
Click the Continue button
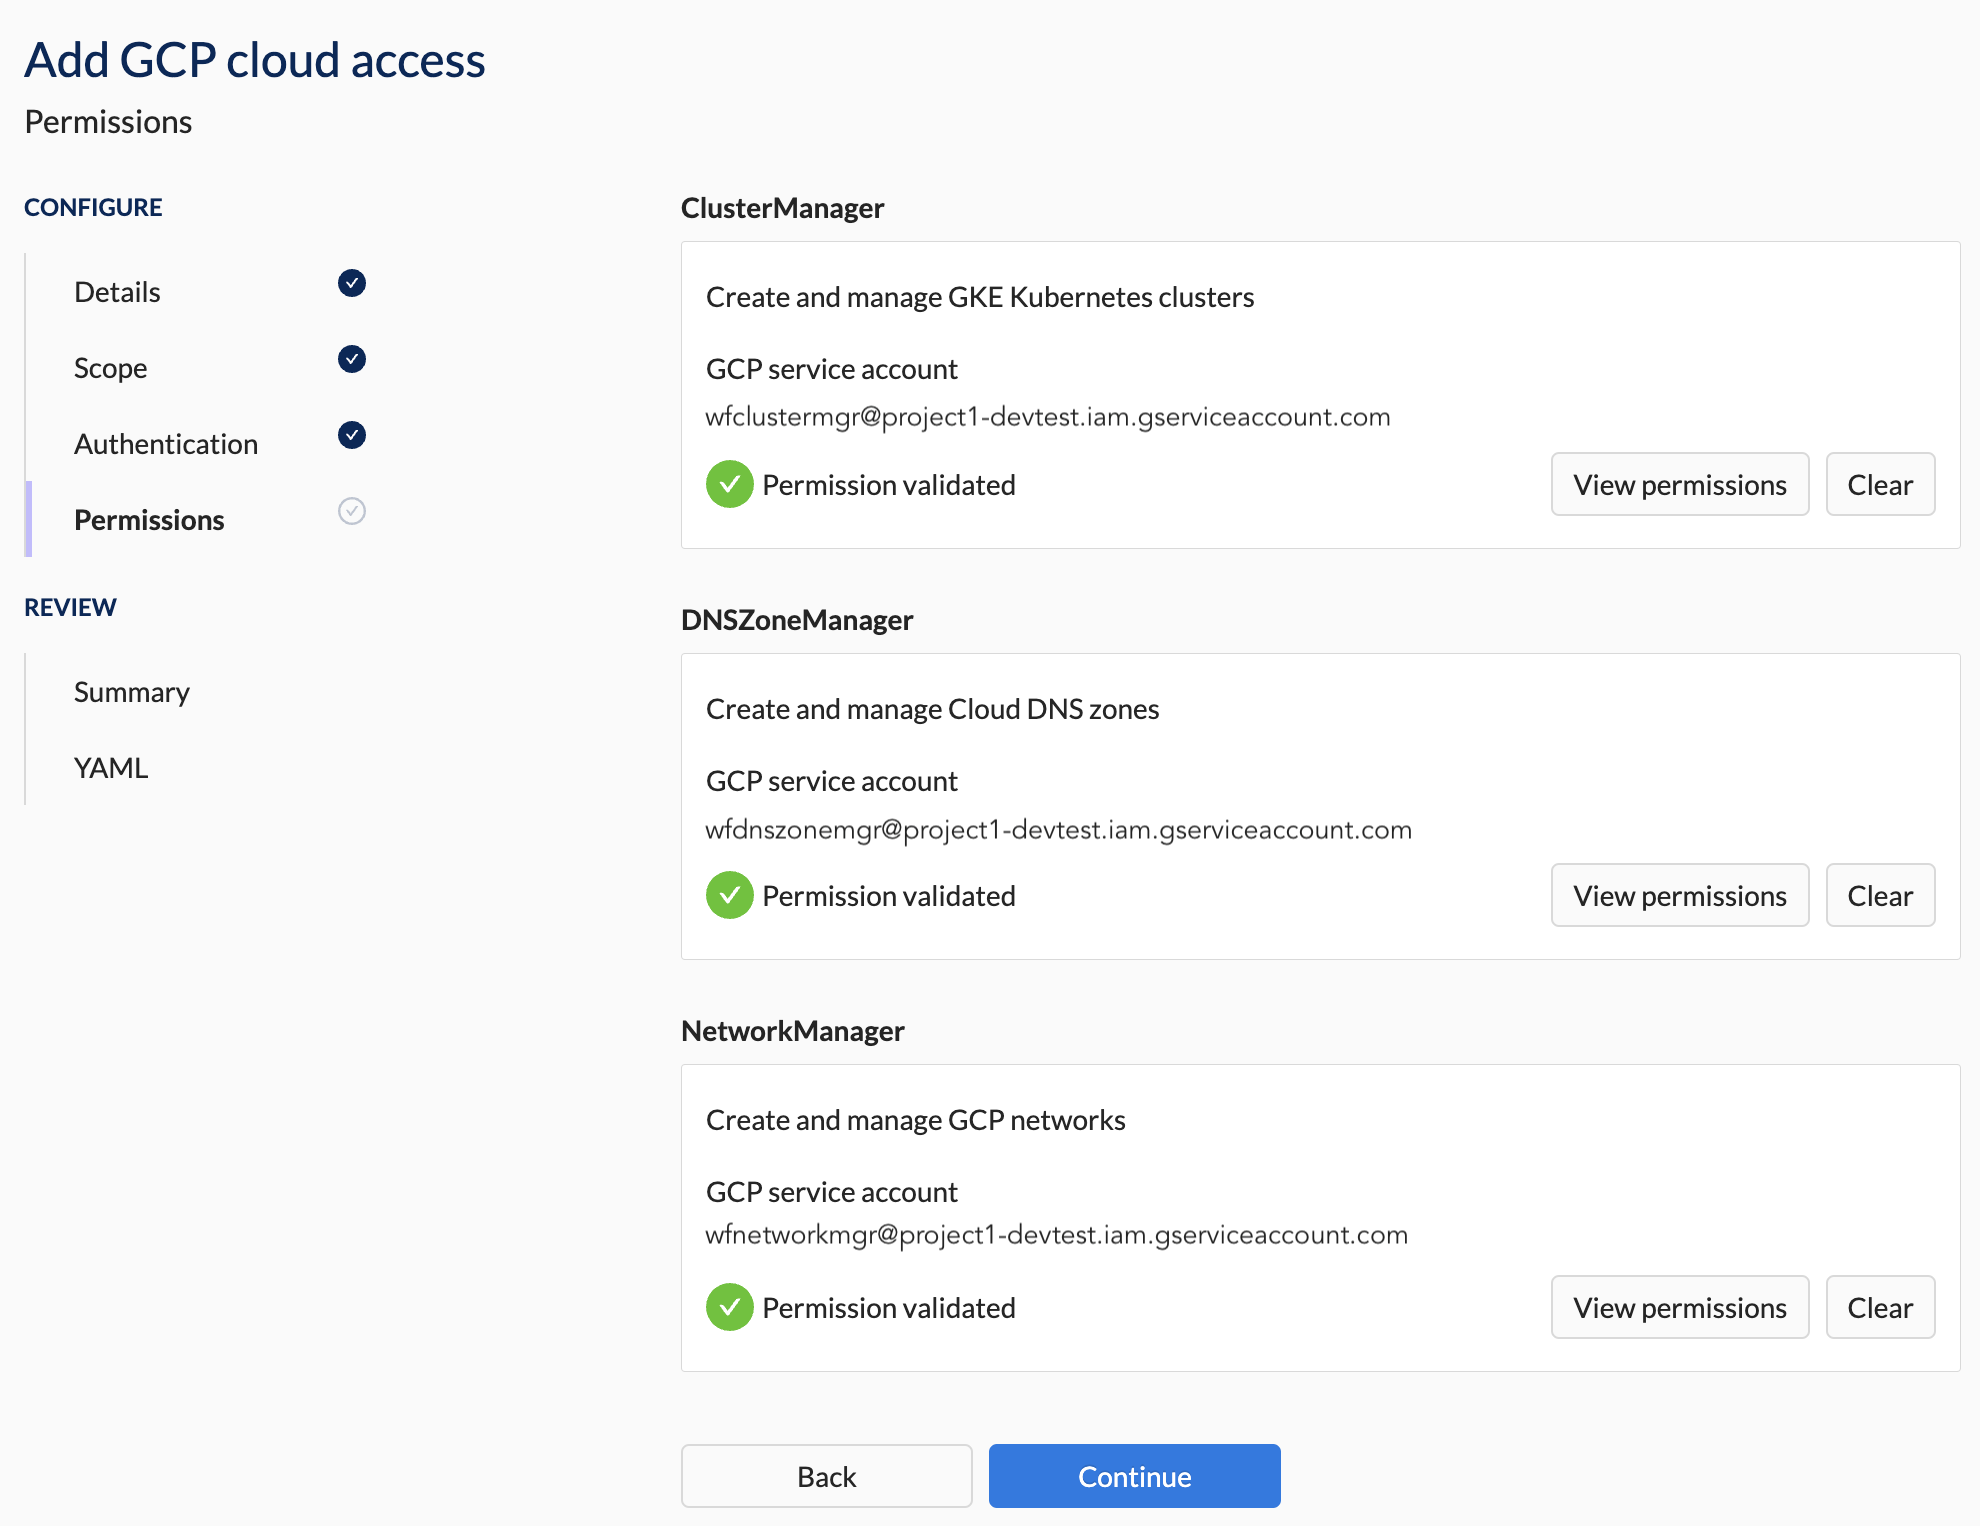click(x=1135, y=1477)
